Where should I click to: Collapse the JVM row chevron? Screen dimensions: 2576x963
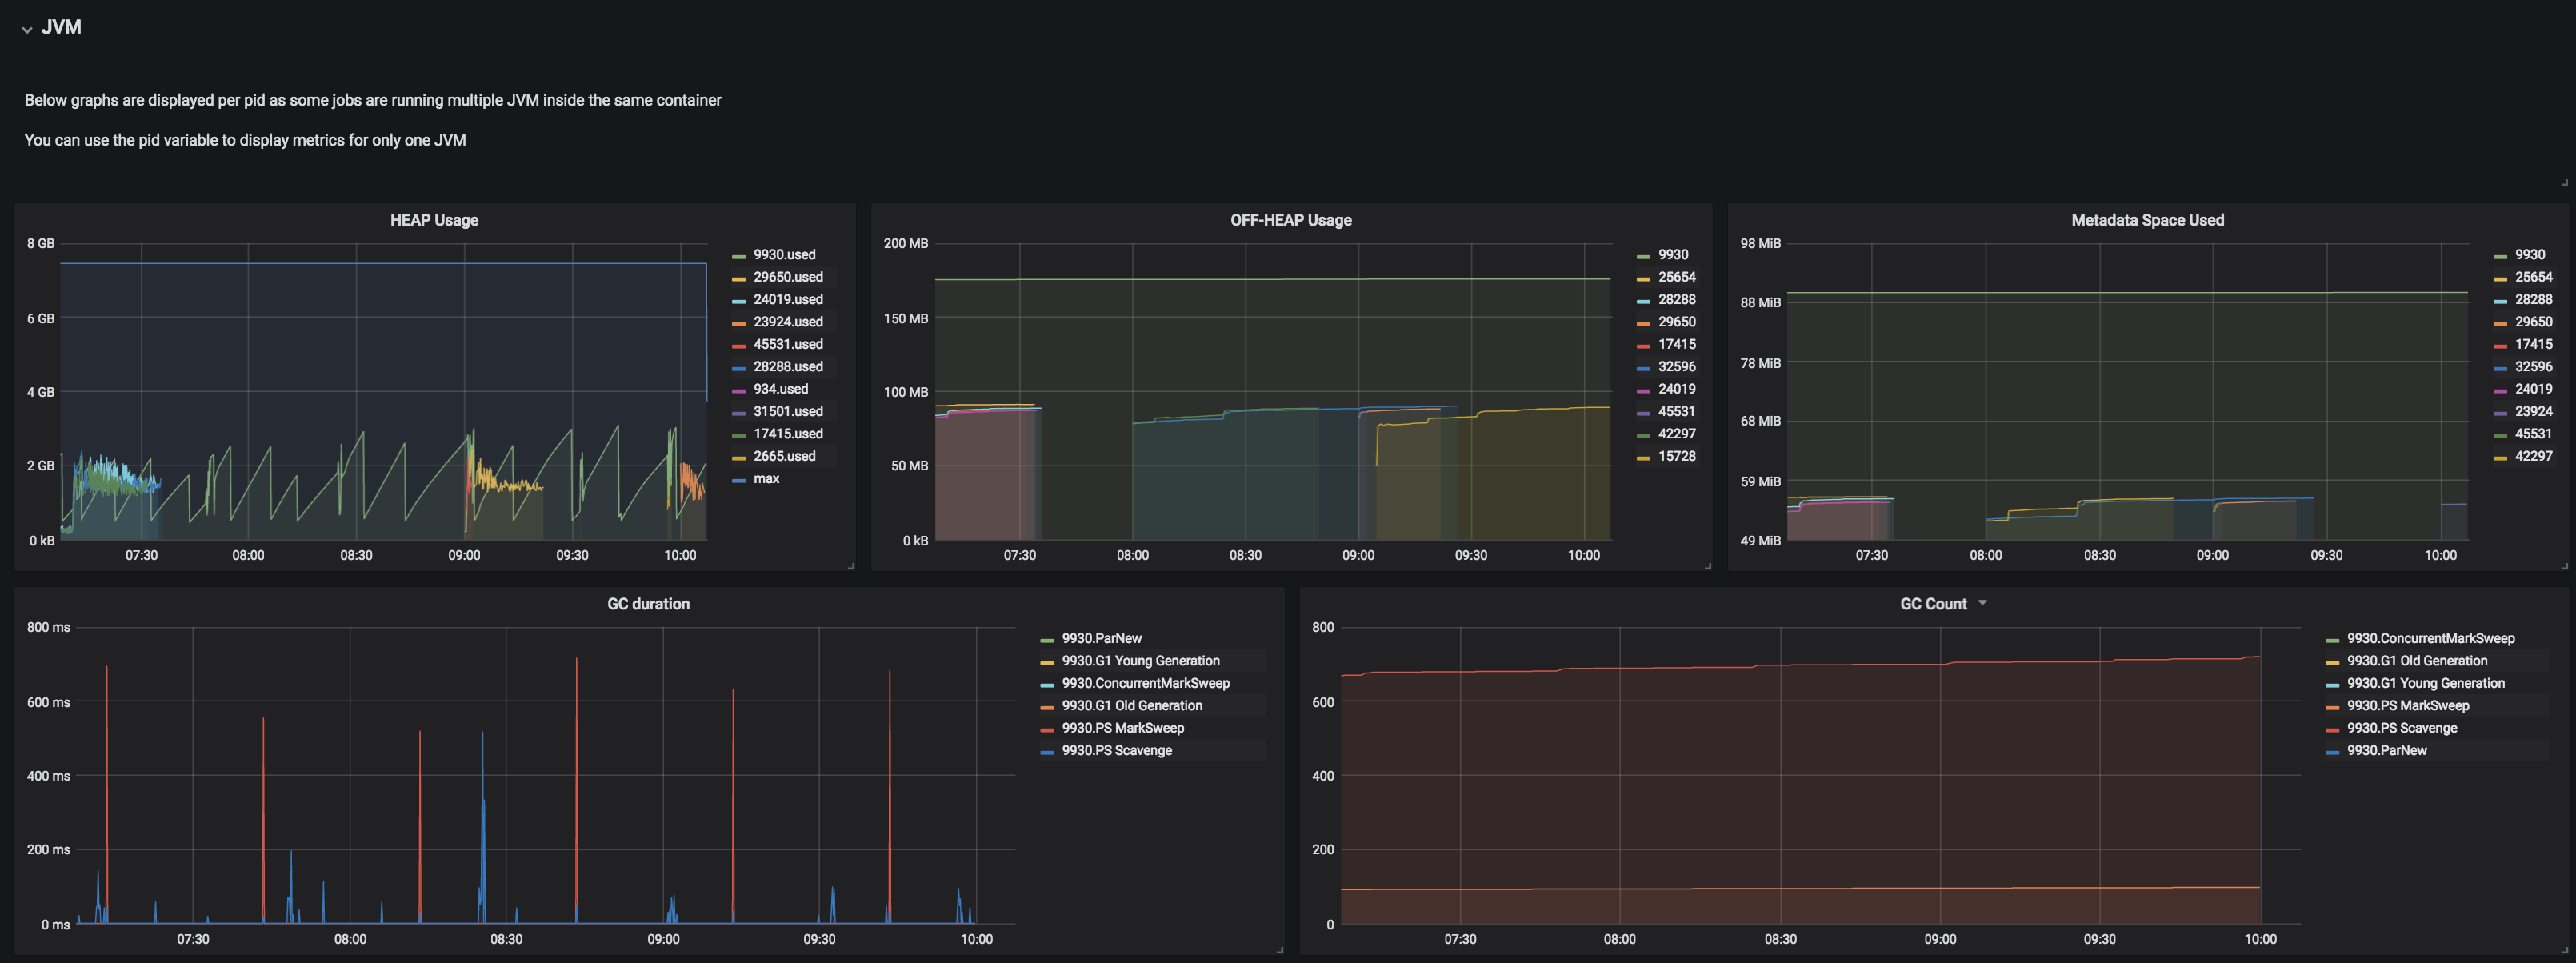(x=27, y=29)
